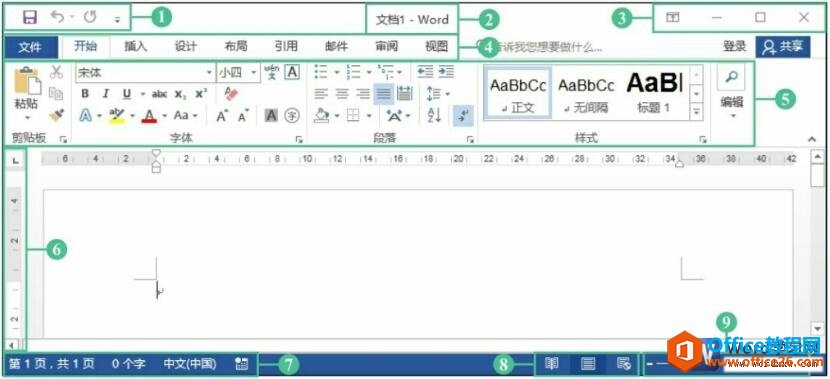Select the Format Painter brush
Image resolution: width=830 pixels, height=379 pixels.
tap(56, 114)
